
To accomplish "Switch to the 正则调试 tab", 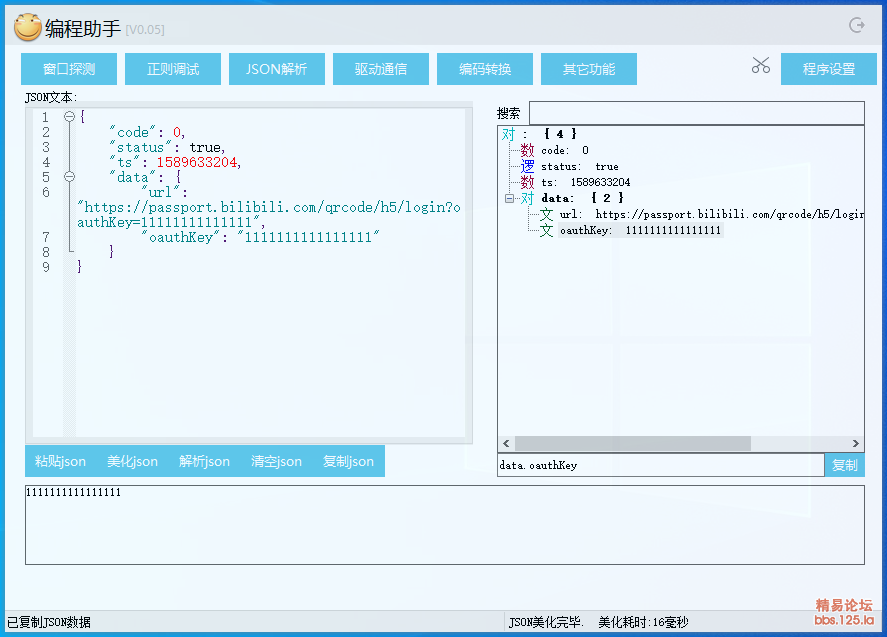I will pyautogui.click(x=173, y=69).
